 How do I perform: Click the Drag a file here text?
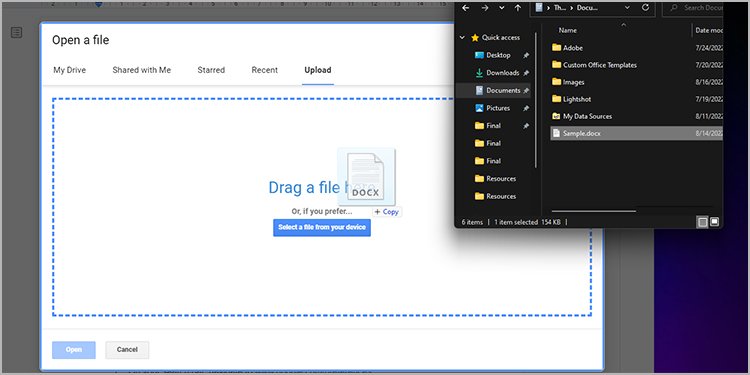(322, 187)
